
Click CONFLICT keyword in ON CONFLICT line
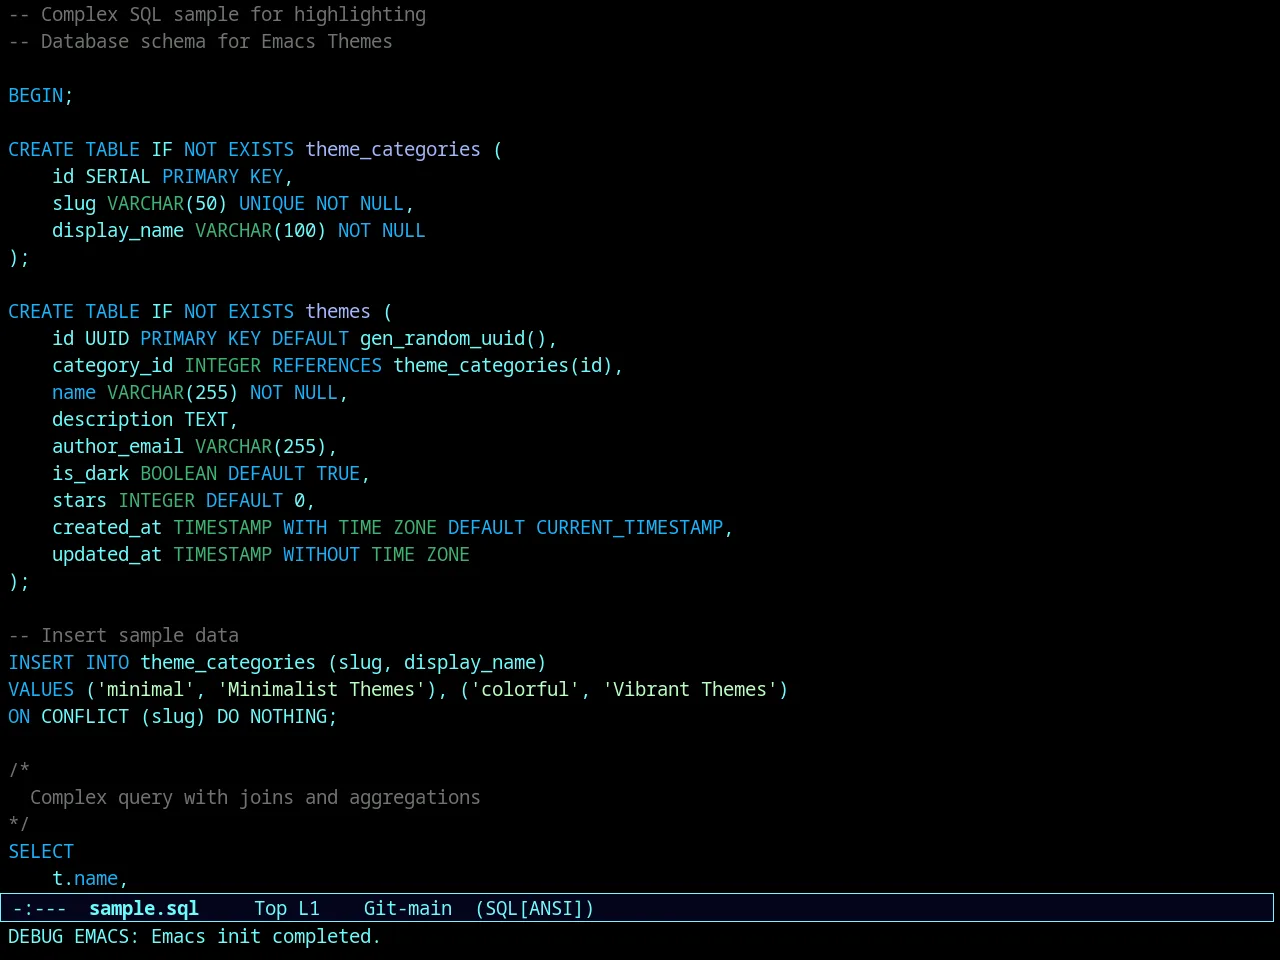(85, 716)
